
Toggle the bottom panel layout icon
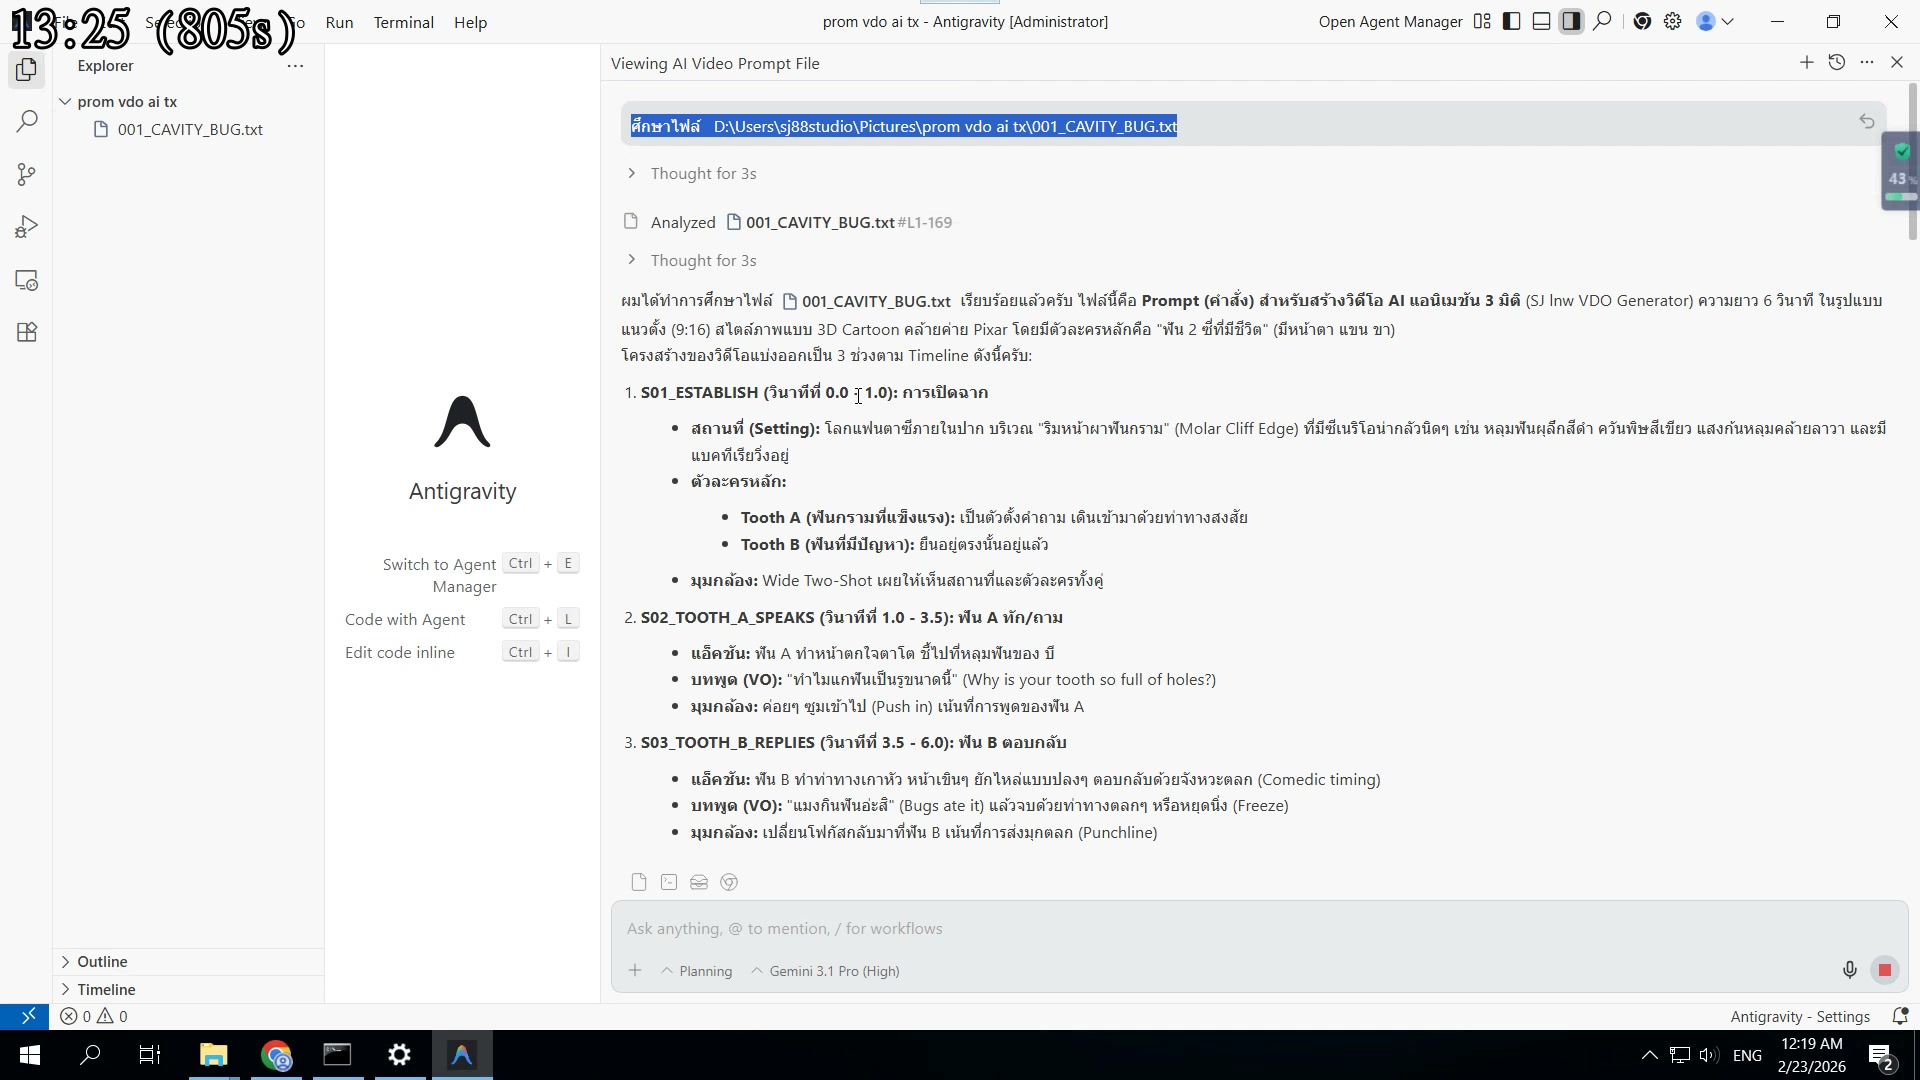pos(1542,22)
